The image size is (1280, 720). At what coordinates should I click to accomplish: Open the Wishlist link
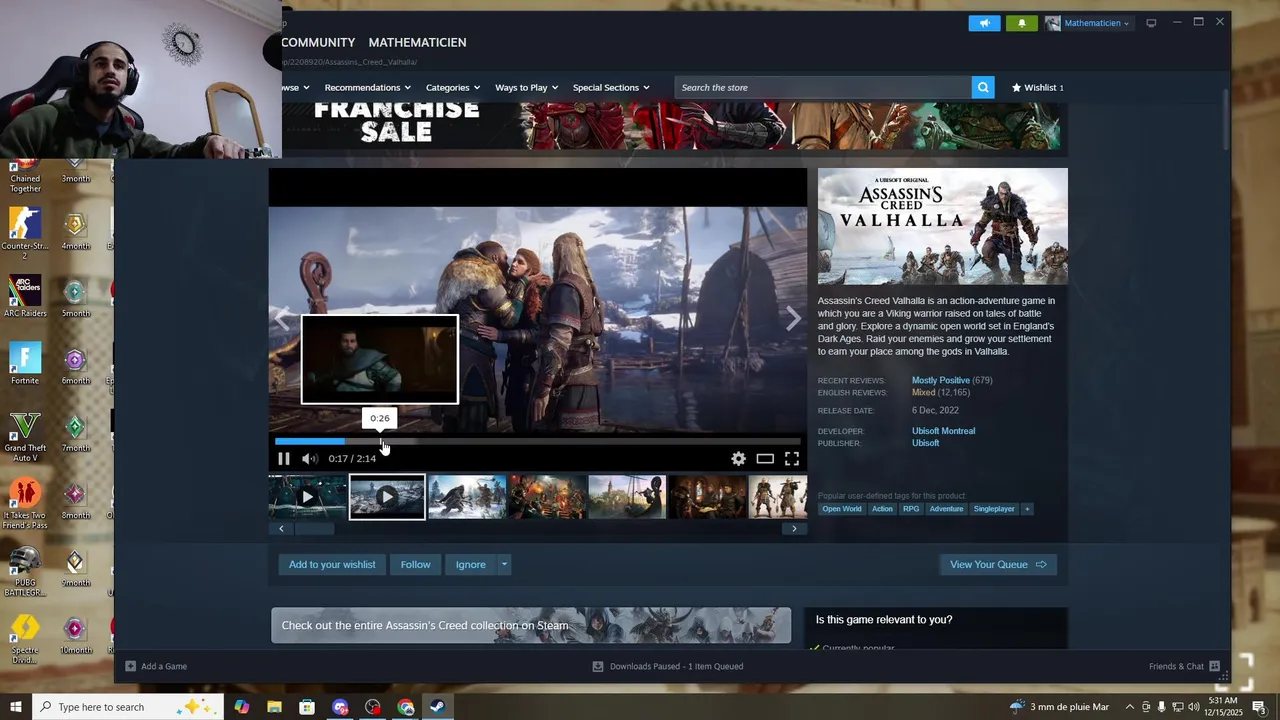[1038, 87]
